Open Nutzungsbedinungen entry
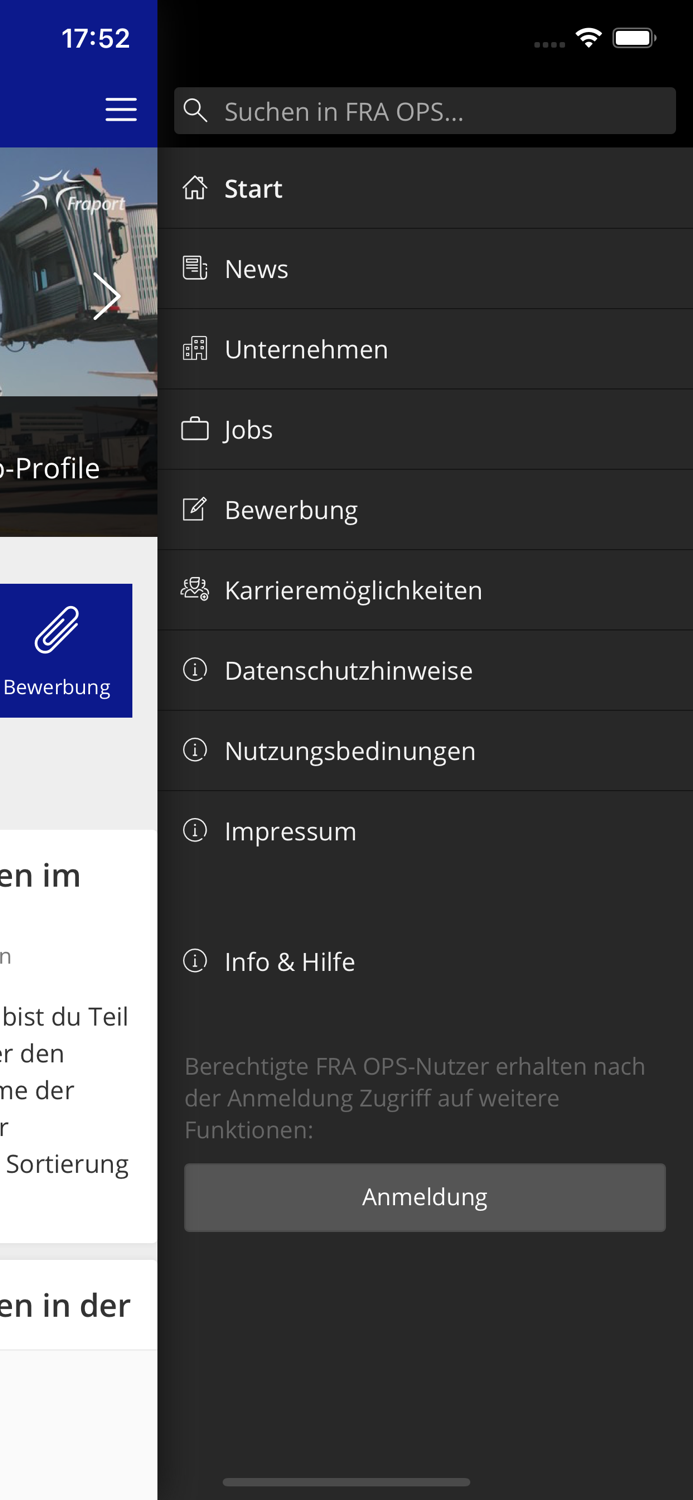Viewport: 693px width, 1500px height. 350,750
